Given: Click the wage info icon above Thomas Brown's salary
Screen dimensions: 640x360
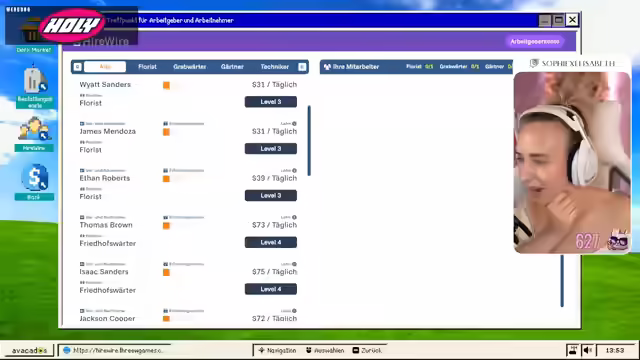Looking at the screenshot, I should coord(294,217).
